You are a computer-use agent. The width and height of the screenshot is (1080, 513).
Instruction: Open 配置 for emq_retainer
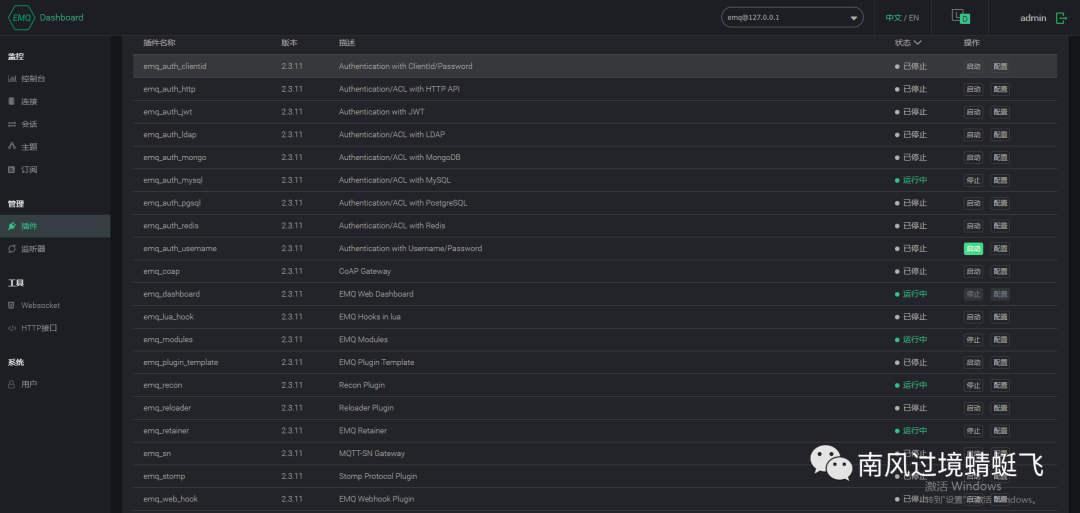click(x=1000, y=430)
